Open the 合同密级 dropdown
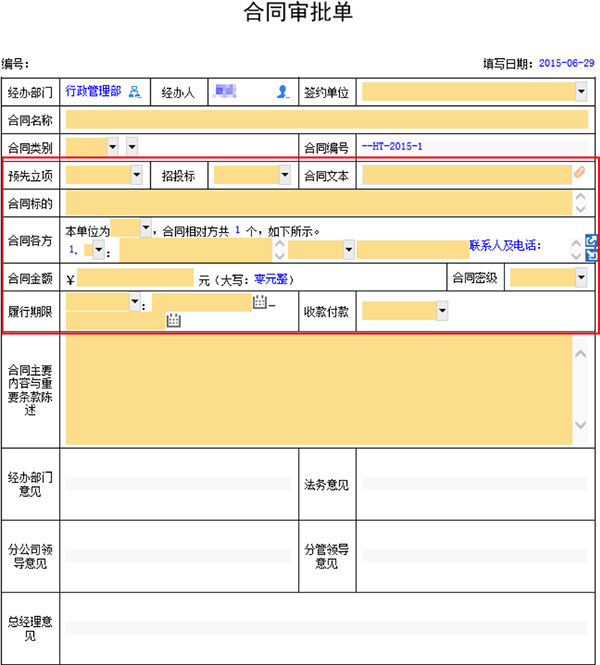 581,278
